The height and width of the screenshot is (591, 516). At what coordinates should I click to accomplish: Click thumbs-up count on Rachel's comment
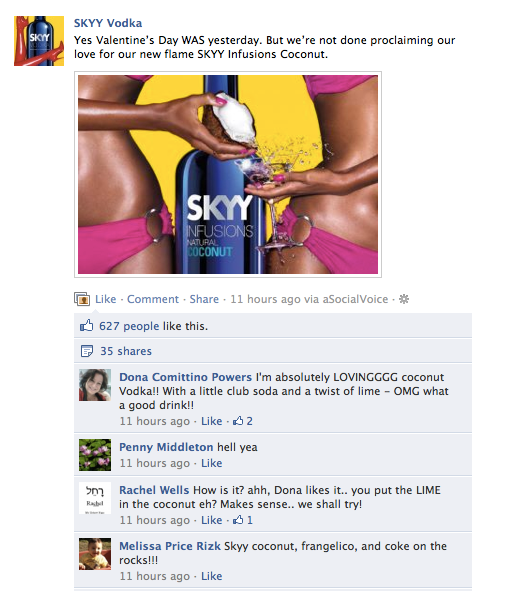click(x=243, y=520)
